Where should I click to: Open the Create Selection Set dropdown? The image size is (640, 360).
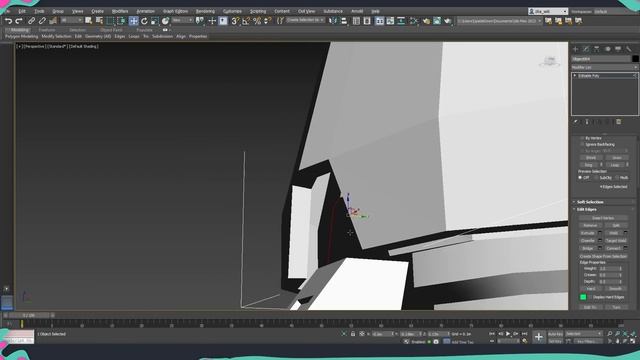305,20
